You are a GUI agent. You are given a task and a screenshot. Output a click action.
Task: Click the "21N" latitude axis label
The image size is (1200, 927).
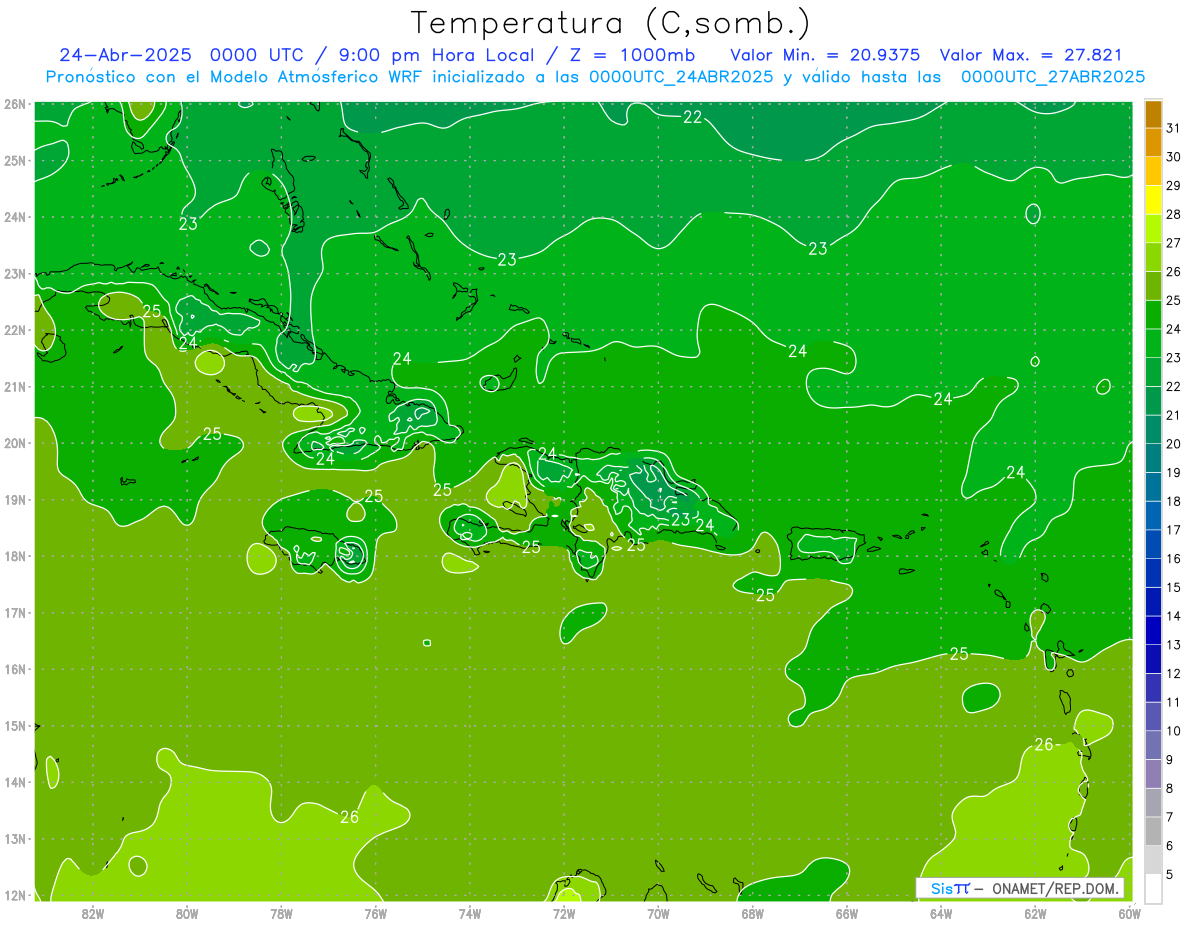15,386
